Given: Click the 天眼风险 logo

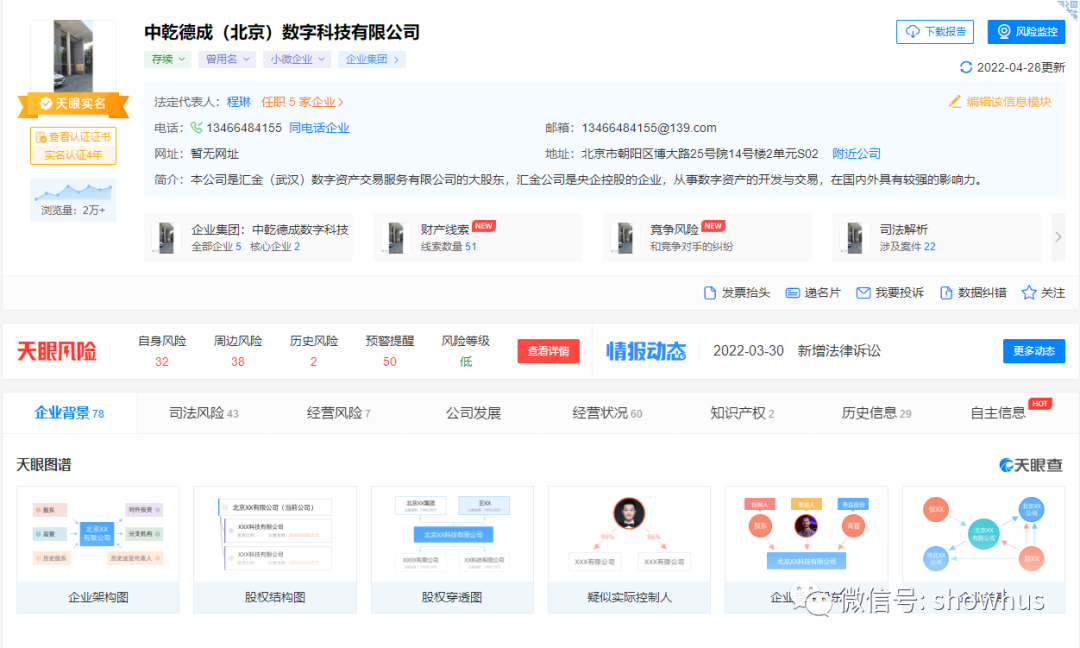Looking at the screenshot, I should 56,351.
